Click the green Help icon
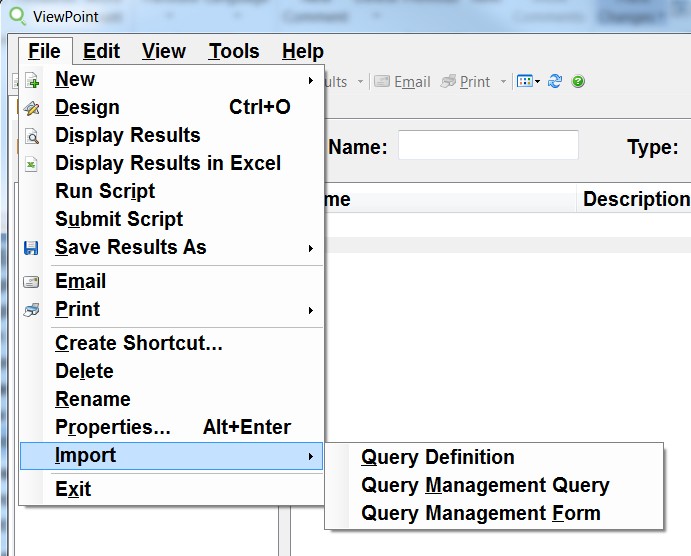The image size is (691, 556). pos(578,82)
